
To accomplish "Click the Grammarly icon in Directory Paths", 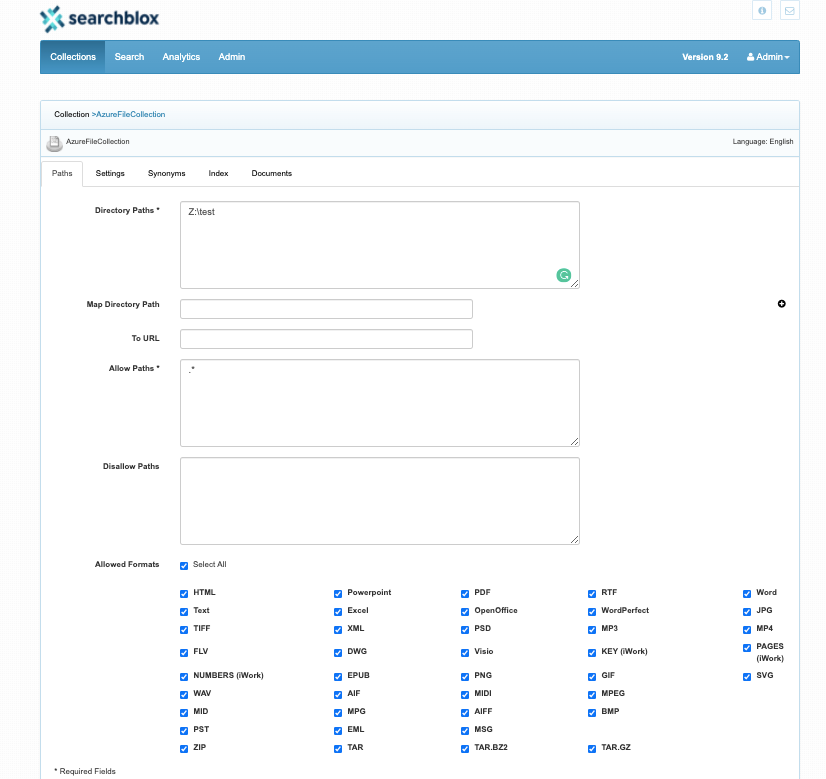I will 564,275.
